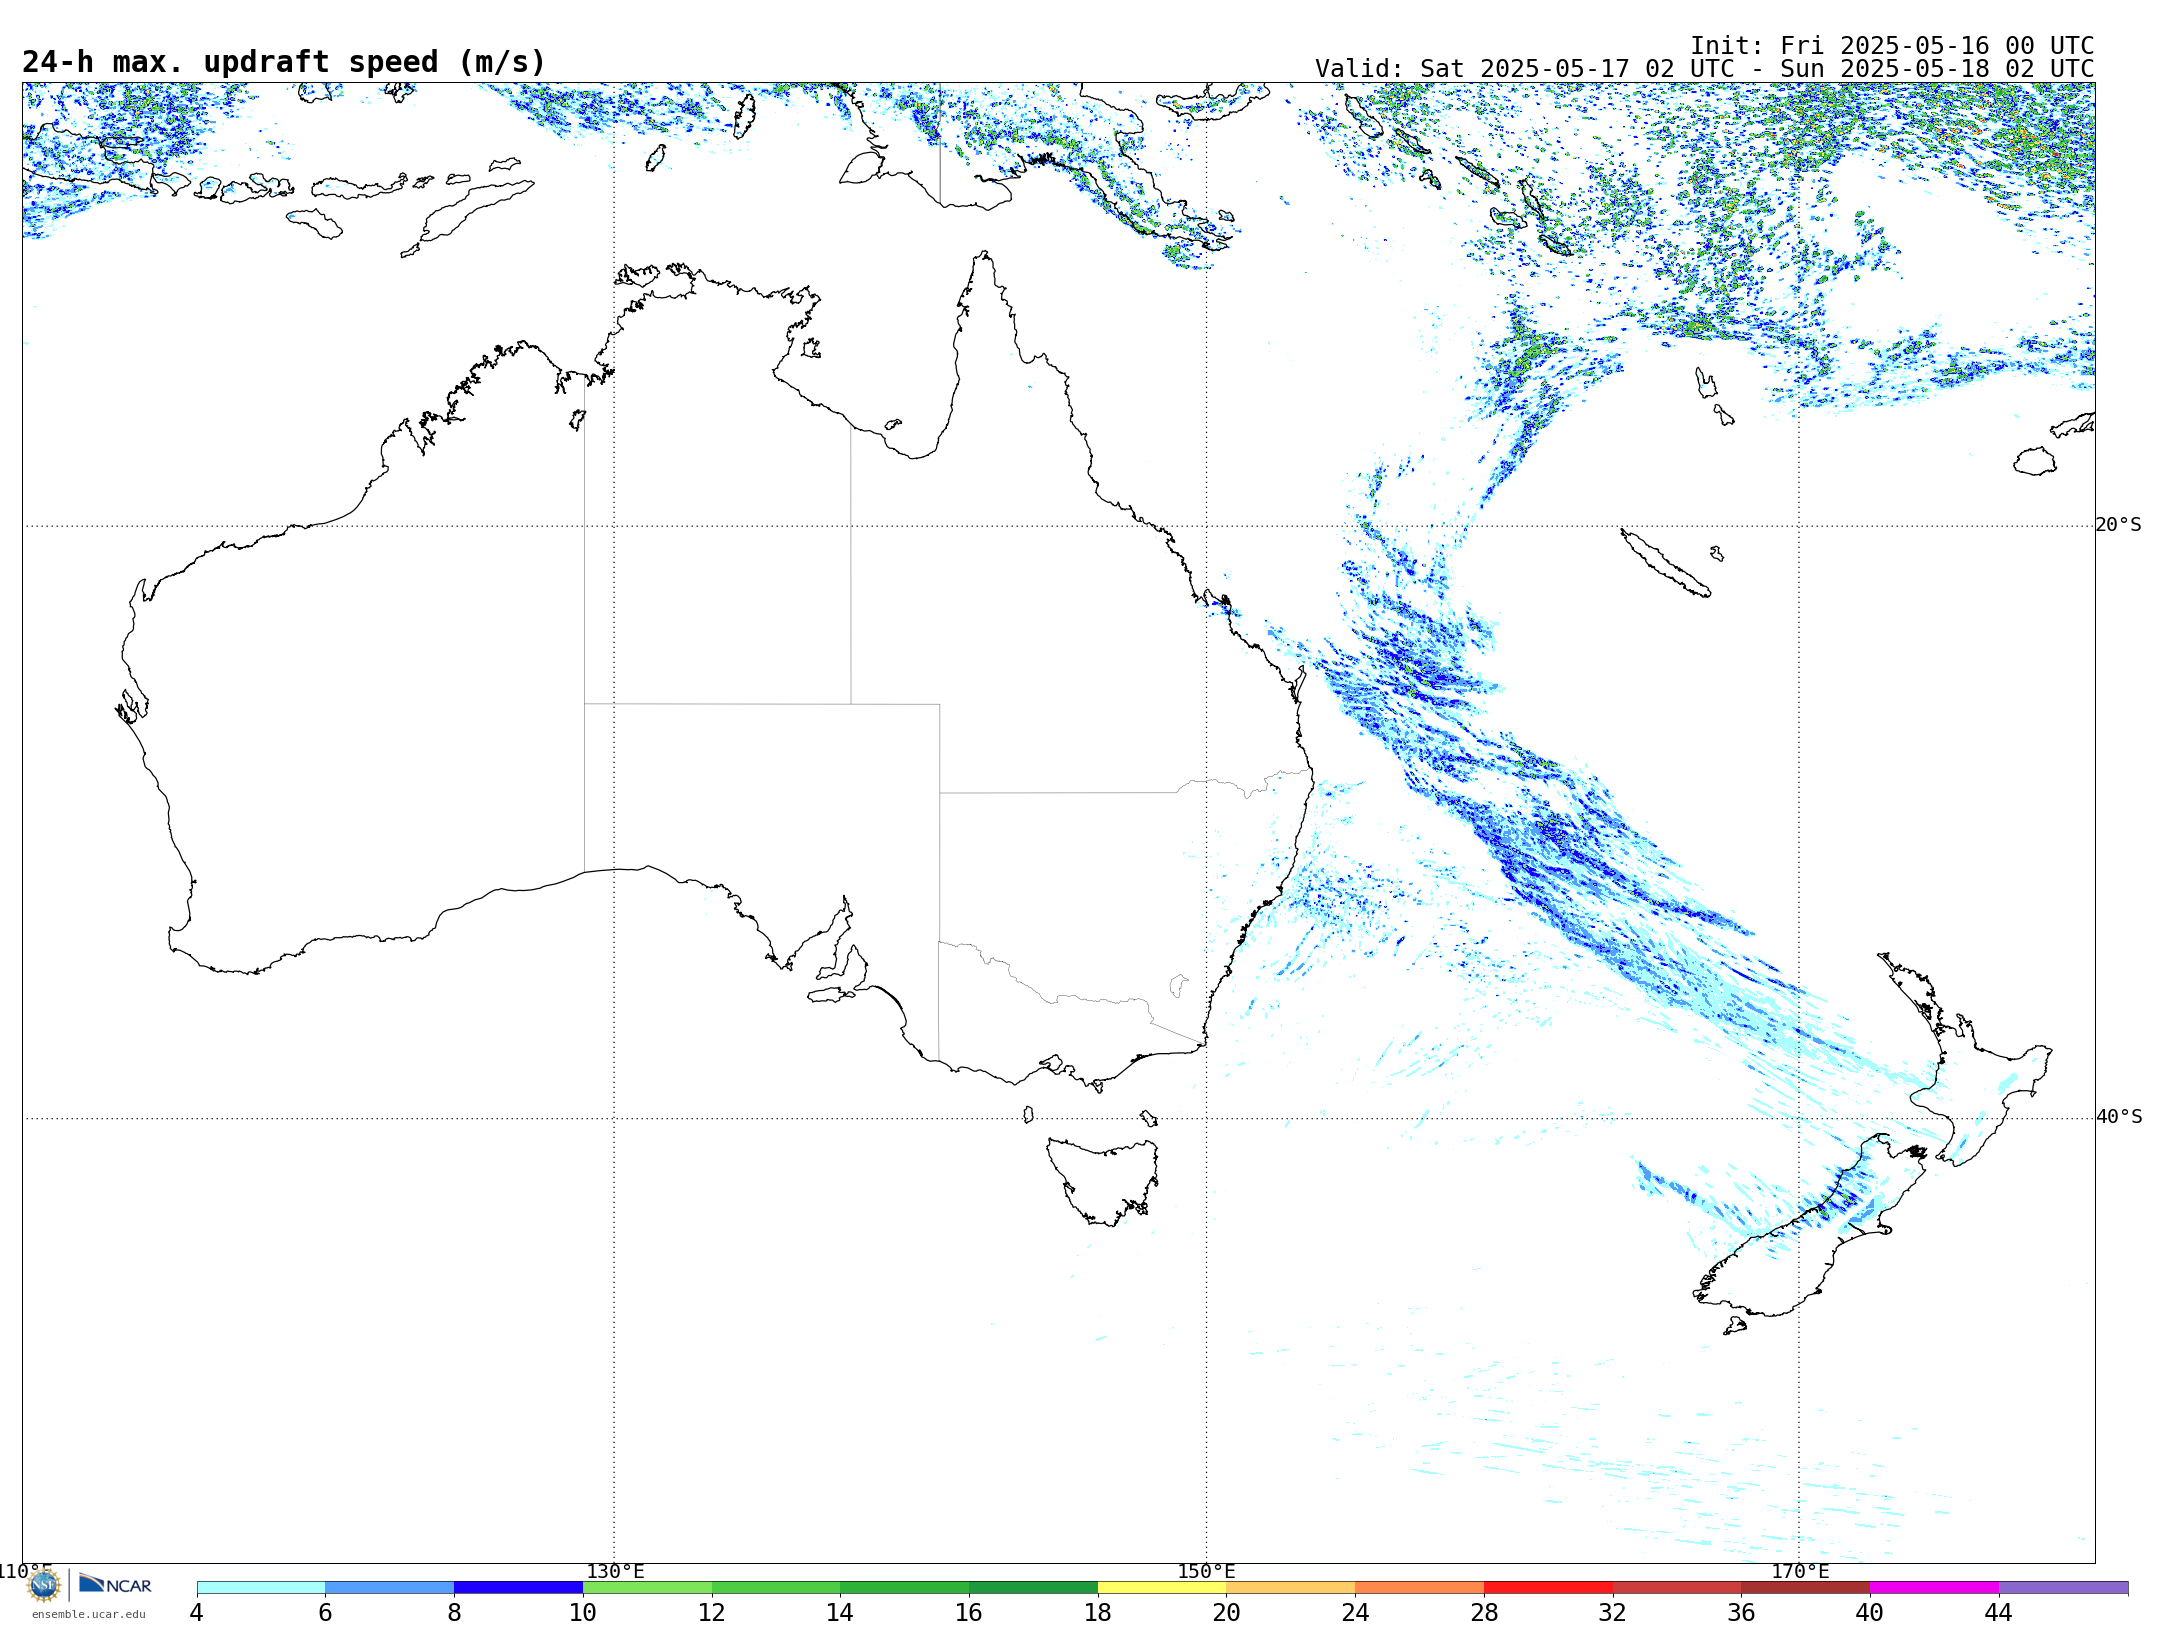
Task: Choose the pale orange 20–24 colorbar segment
Action: click(1291, 1588)
